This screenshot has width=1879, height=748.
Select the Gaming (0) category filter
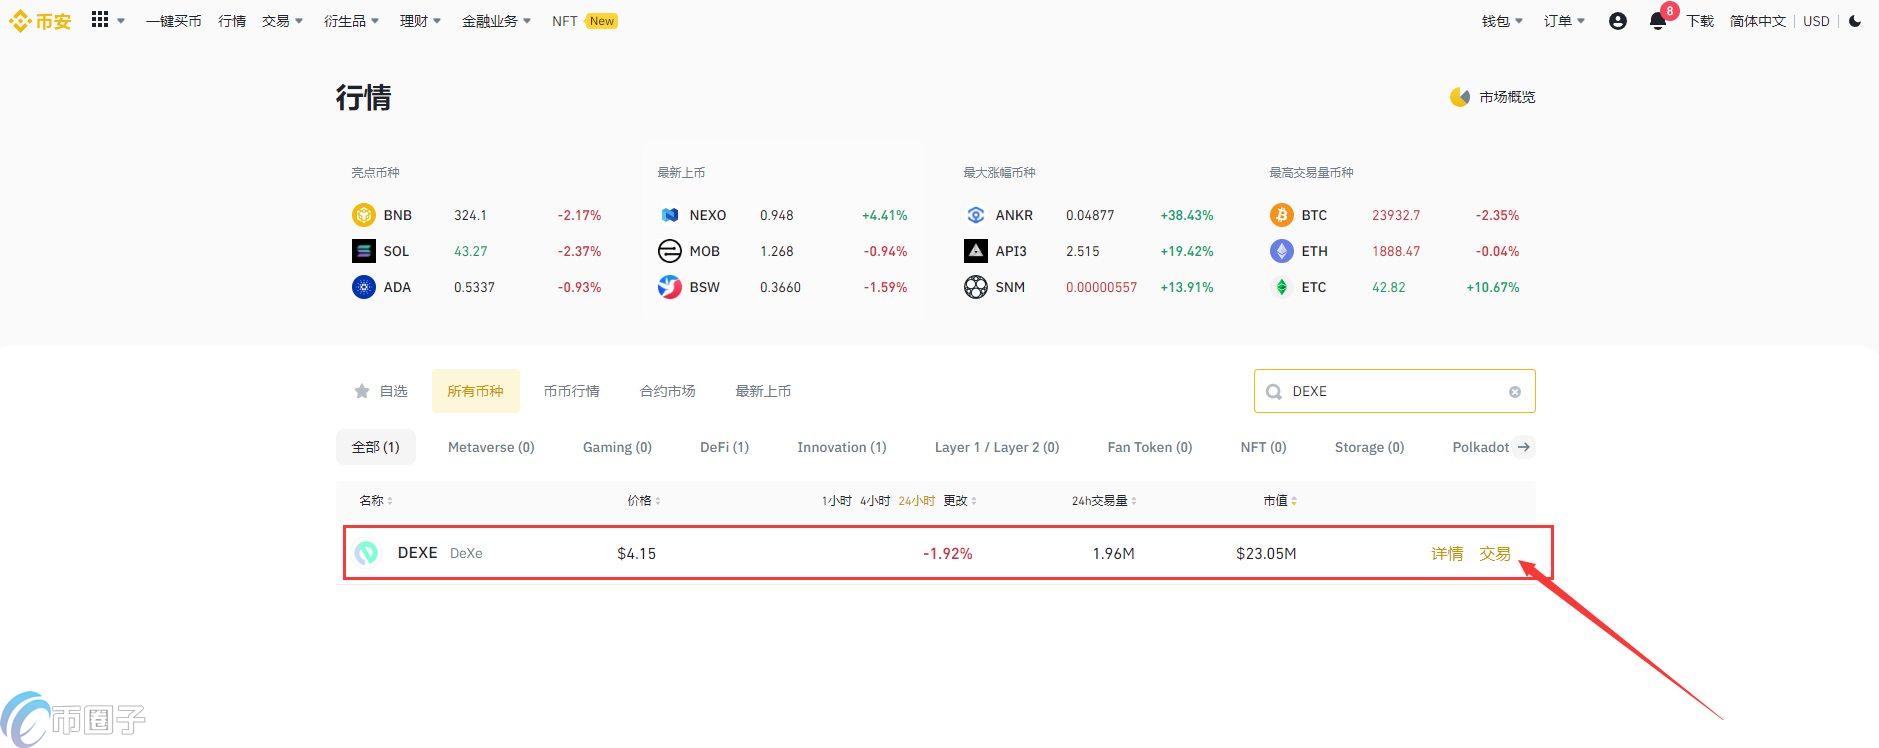tap(617, 447)
